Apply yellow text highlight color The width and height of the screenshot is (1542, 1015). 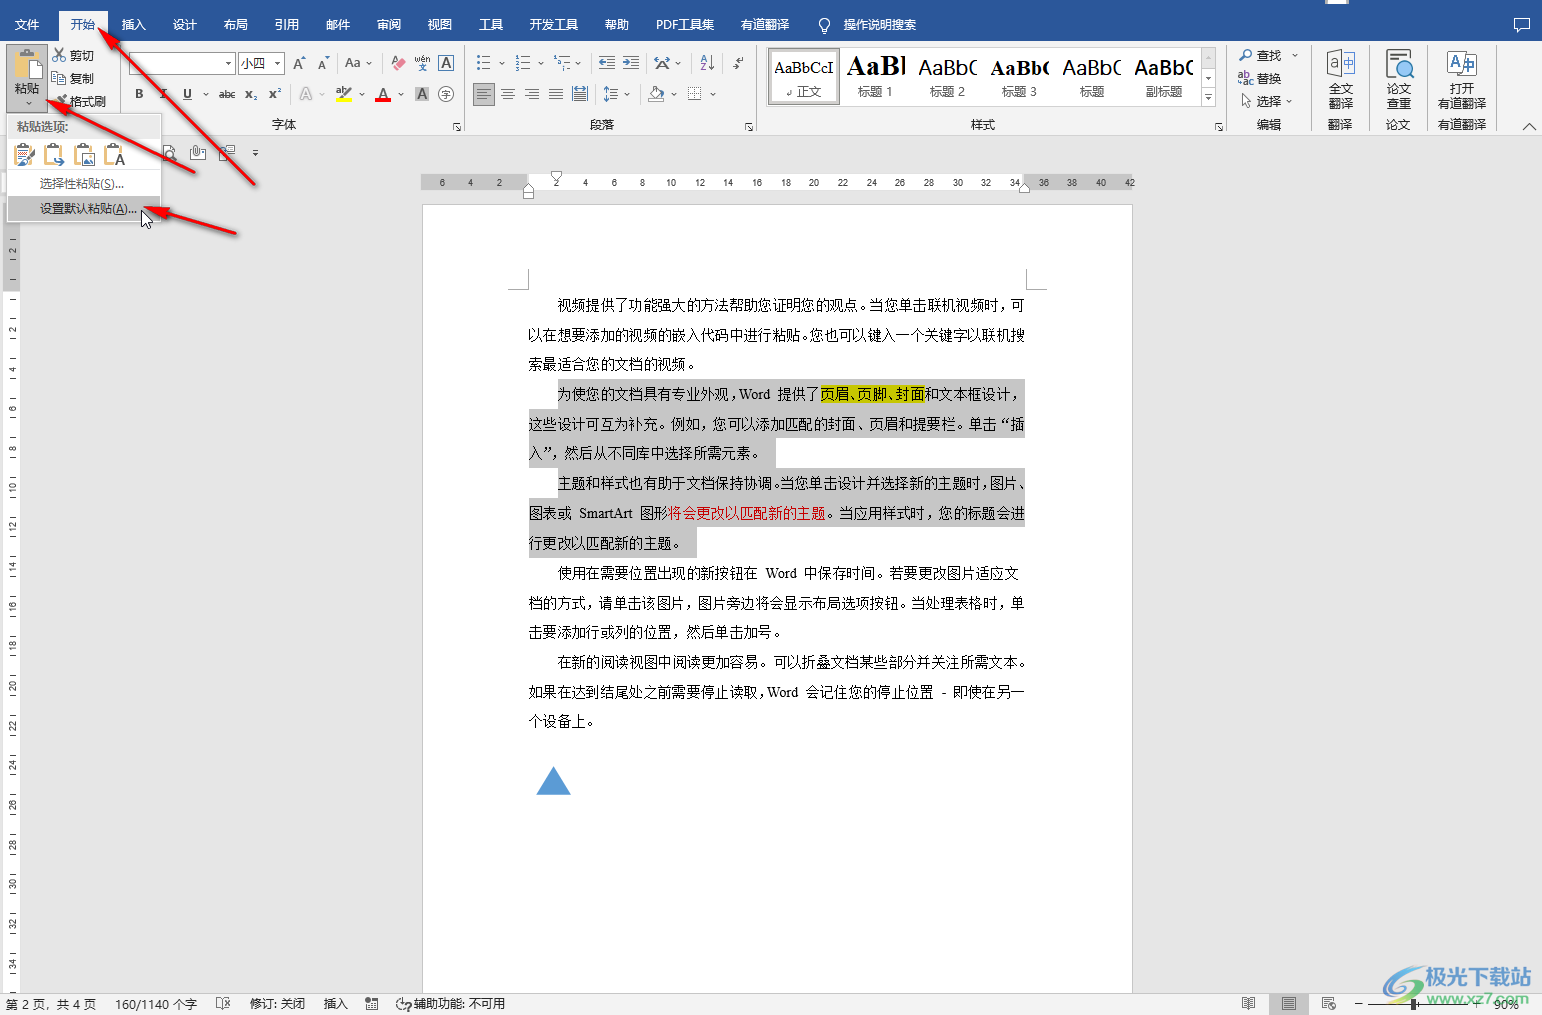pyautogui.click(x=343, y=94)
